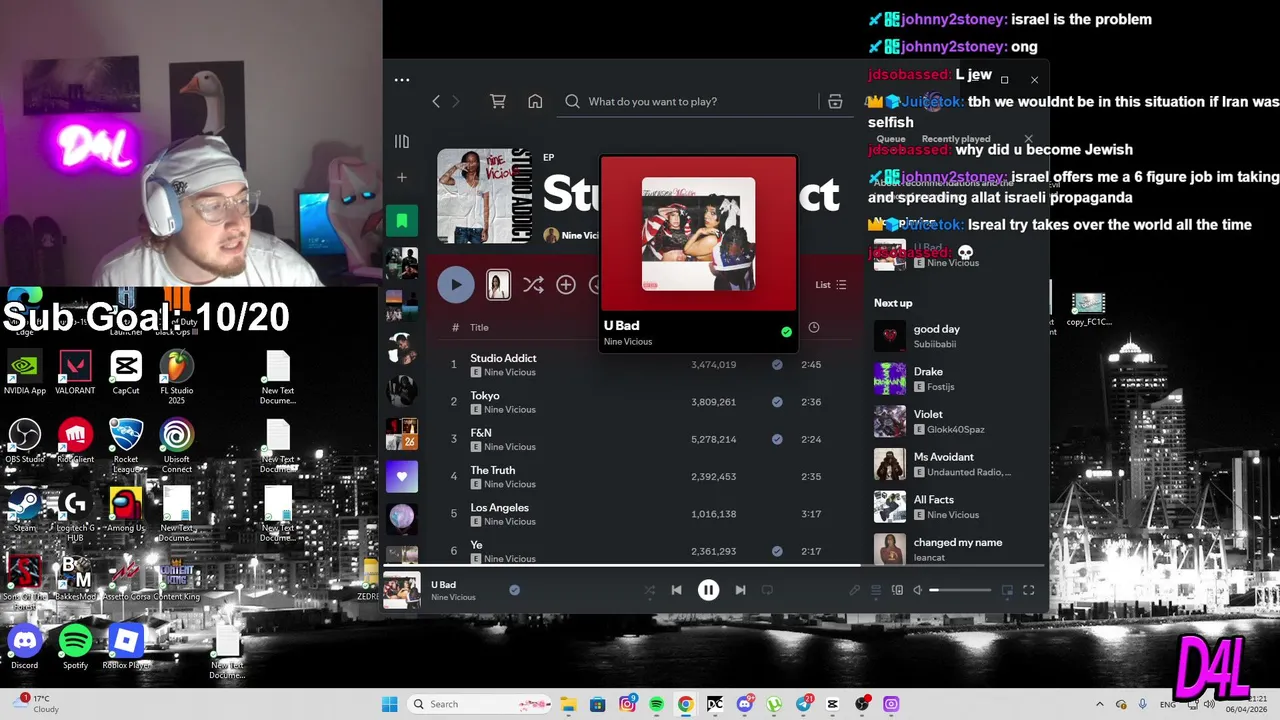
Task: Toggle saved checkmark for Studio Addict track
Action: pos(777,365)
